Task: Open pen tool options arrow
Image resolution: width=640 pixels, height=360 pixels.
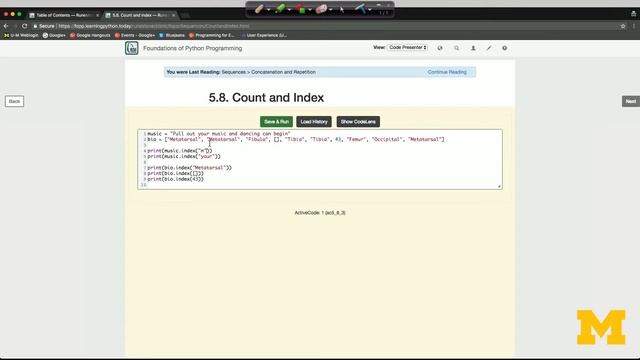Action: pos(269,9)
